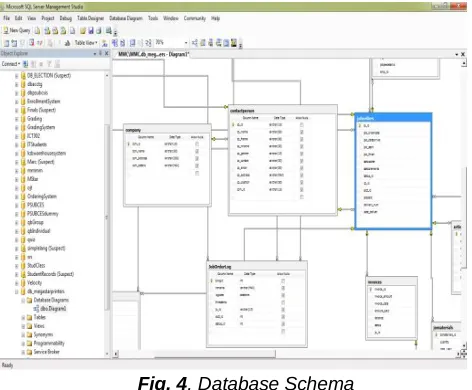This screenshot has height=390, width=472.
Task: Open the zoom percentage combo box
Action: [186, 43]
